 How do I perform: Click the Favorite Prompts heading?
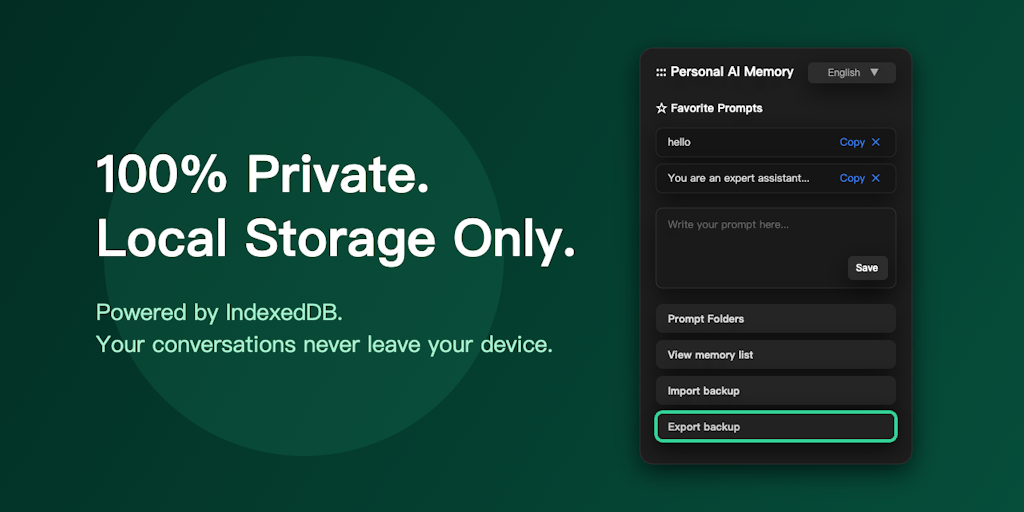pyautogui.click(x=716, y=108)
